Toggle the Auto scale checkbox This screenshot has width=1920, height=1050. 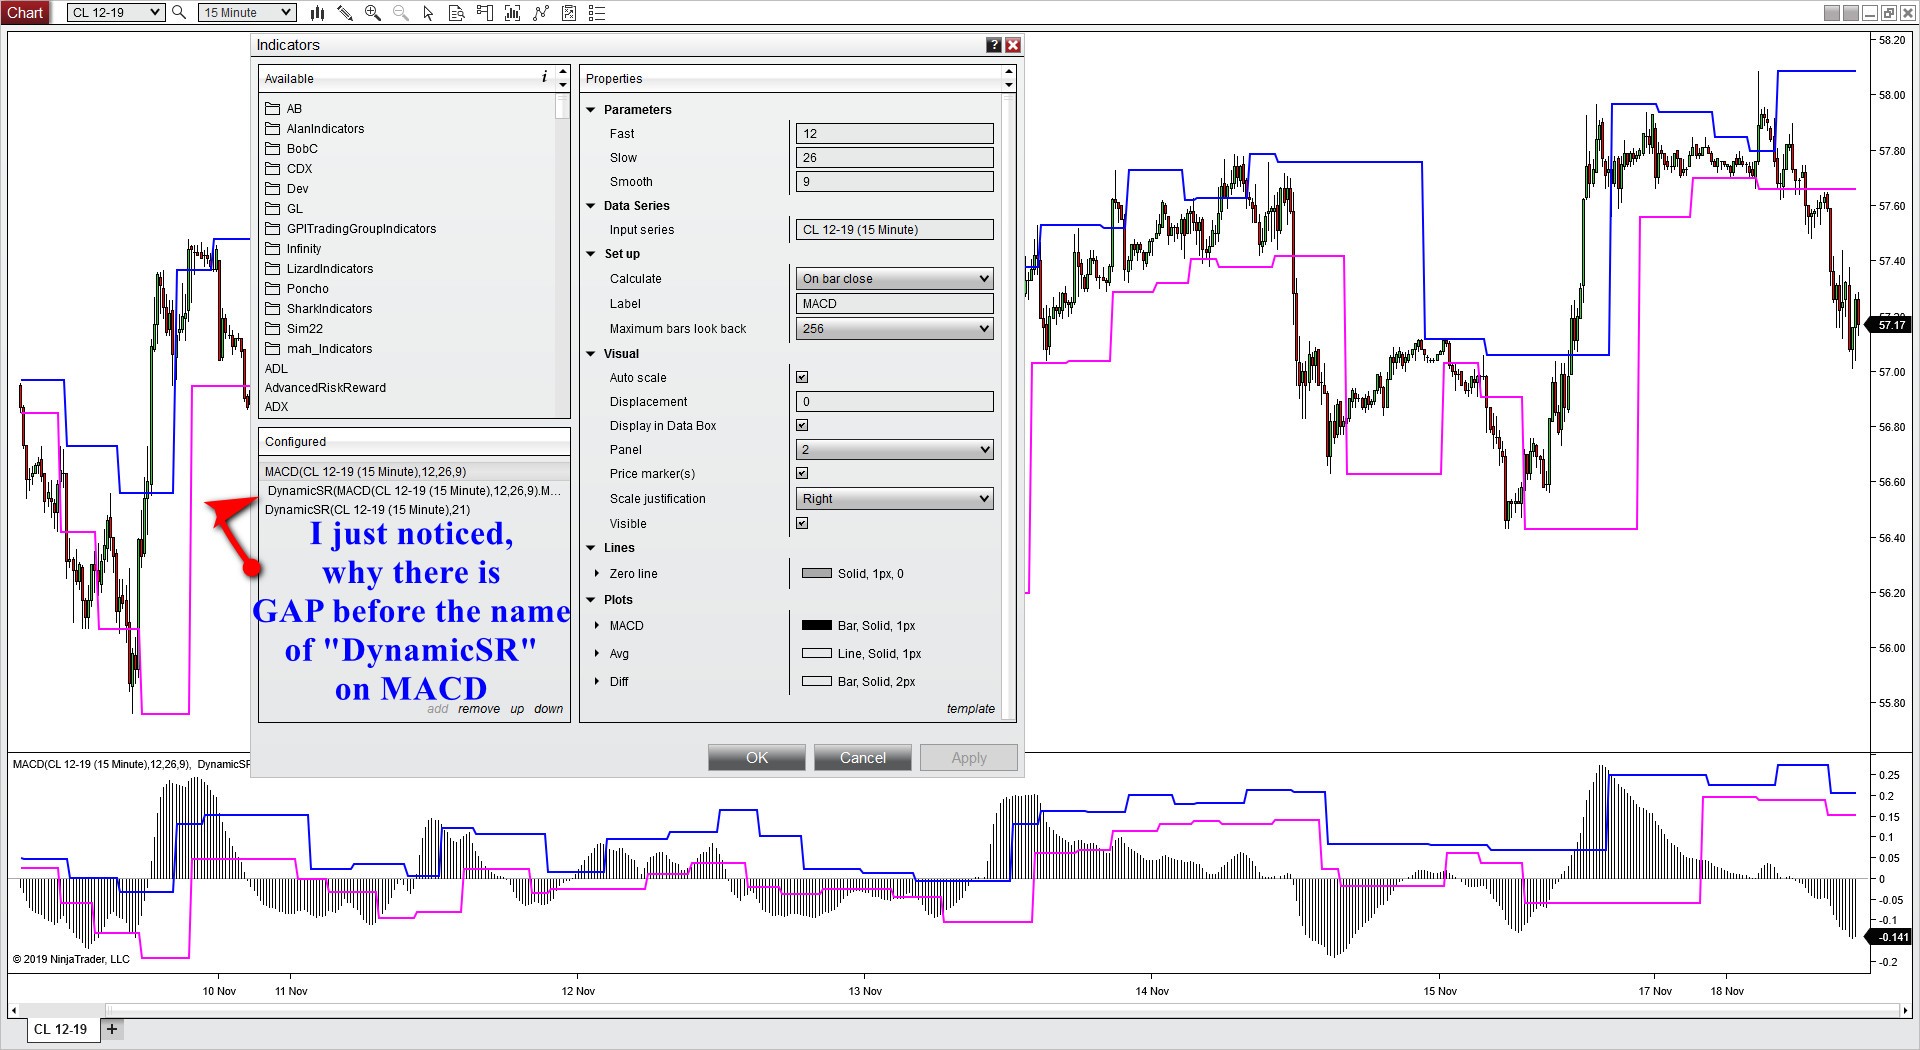click(802, 377)
